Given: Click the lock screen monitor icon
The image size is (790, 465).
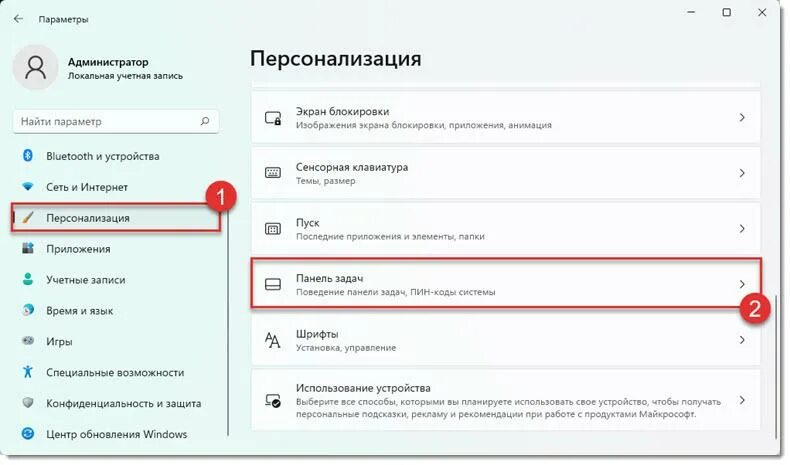Looking at the screenshot, I should [273, 118].
